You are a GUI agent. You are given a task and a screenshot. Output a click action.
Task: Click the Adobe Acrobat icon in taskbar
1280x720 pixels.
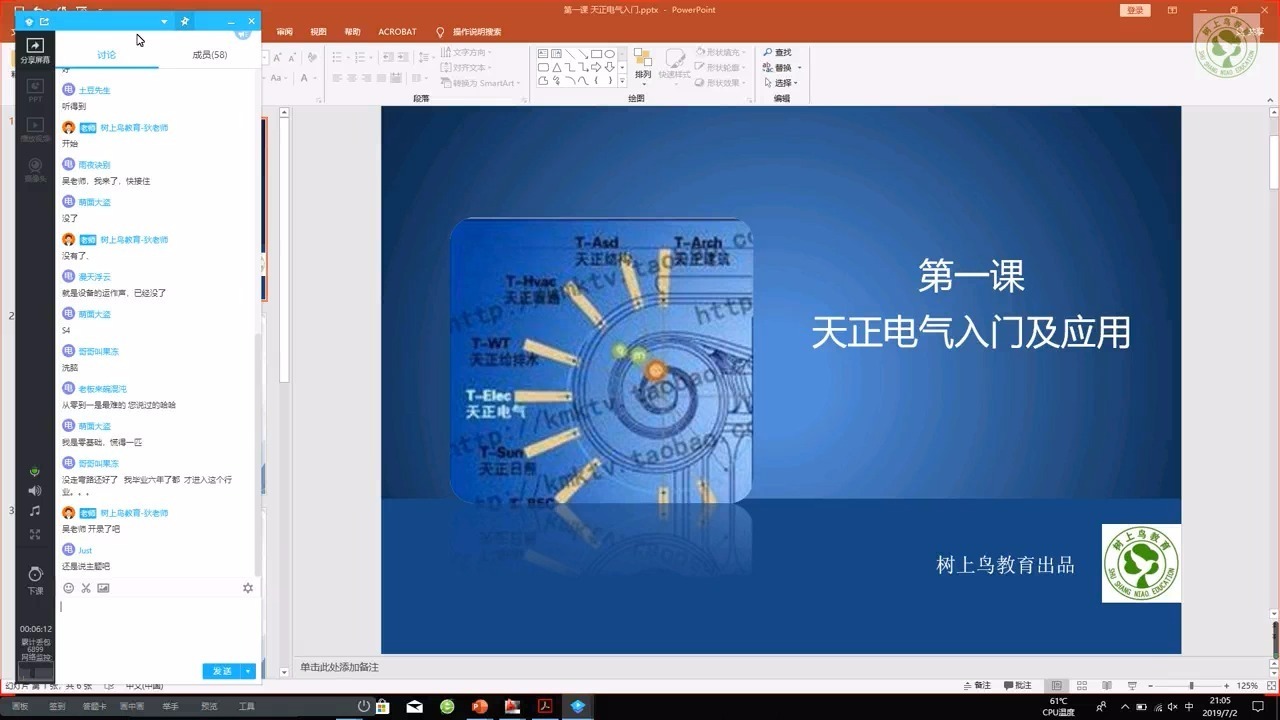545,706
